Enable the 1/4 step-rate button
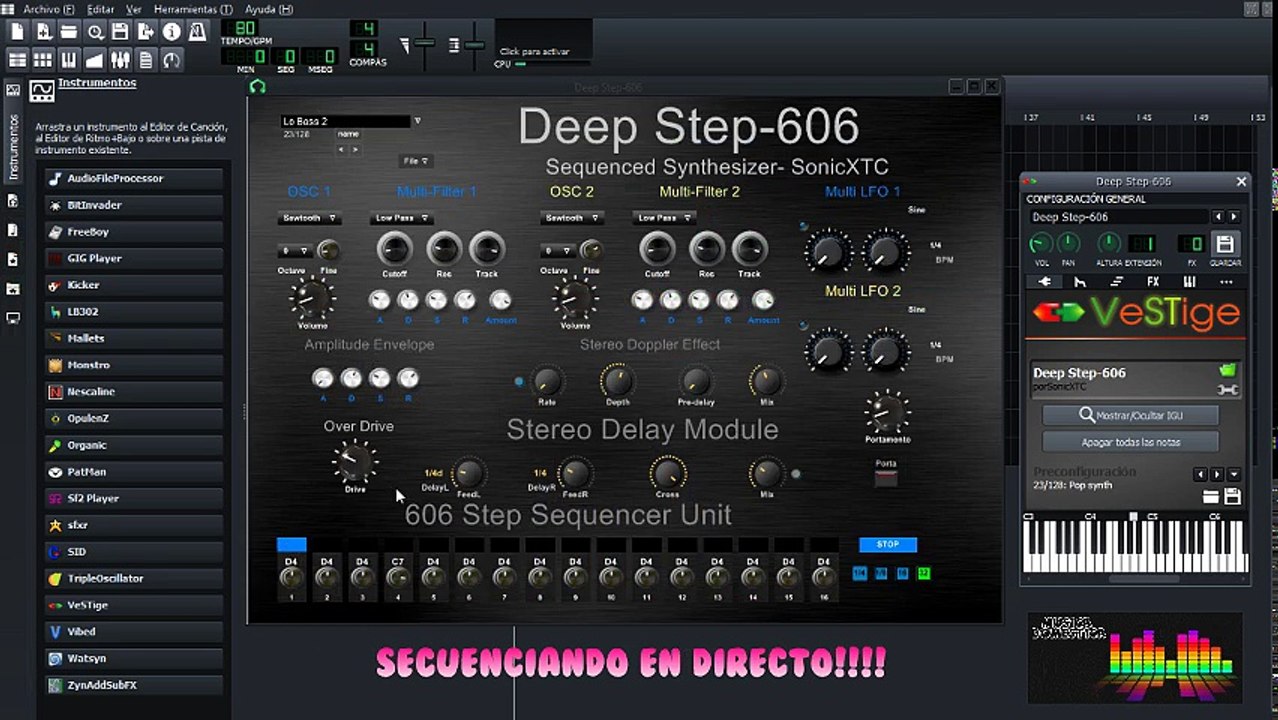This screenshot has width=1278, height=720. [x=859, y=573]
